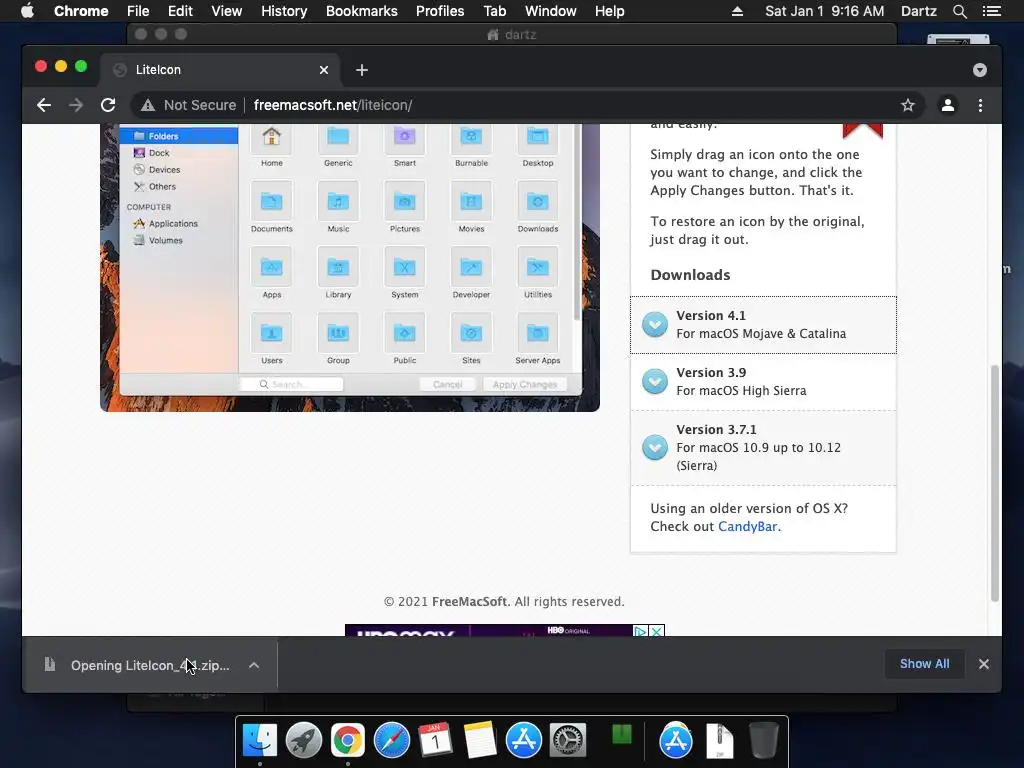Click the FreeMacSoft footer link
Image resolution: width=1024 pixels, height=768 pixels.
click(x=469, y=601)
